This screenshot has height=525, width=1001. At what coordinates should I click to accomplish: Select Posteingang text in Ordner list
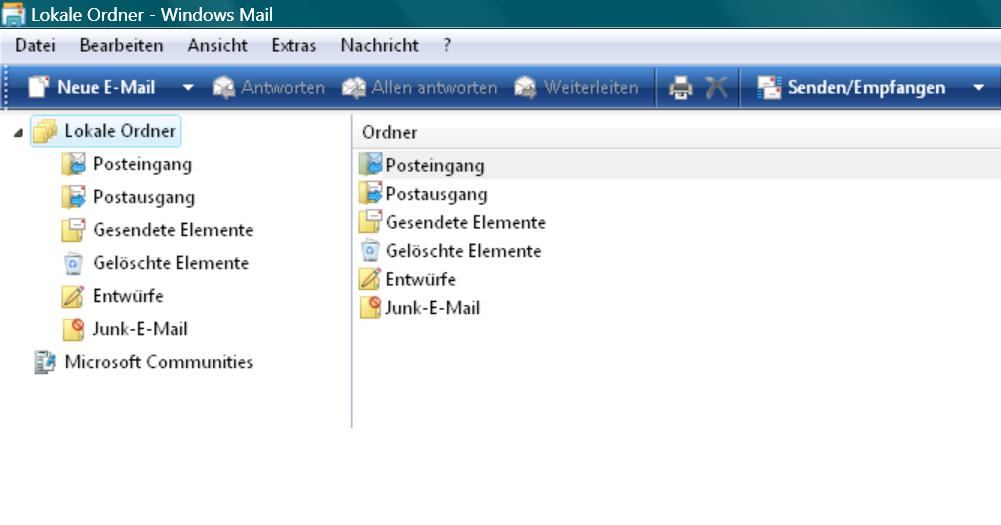[x=435, y=165]
